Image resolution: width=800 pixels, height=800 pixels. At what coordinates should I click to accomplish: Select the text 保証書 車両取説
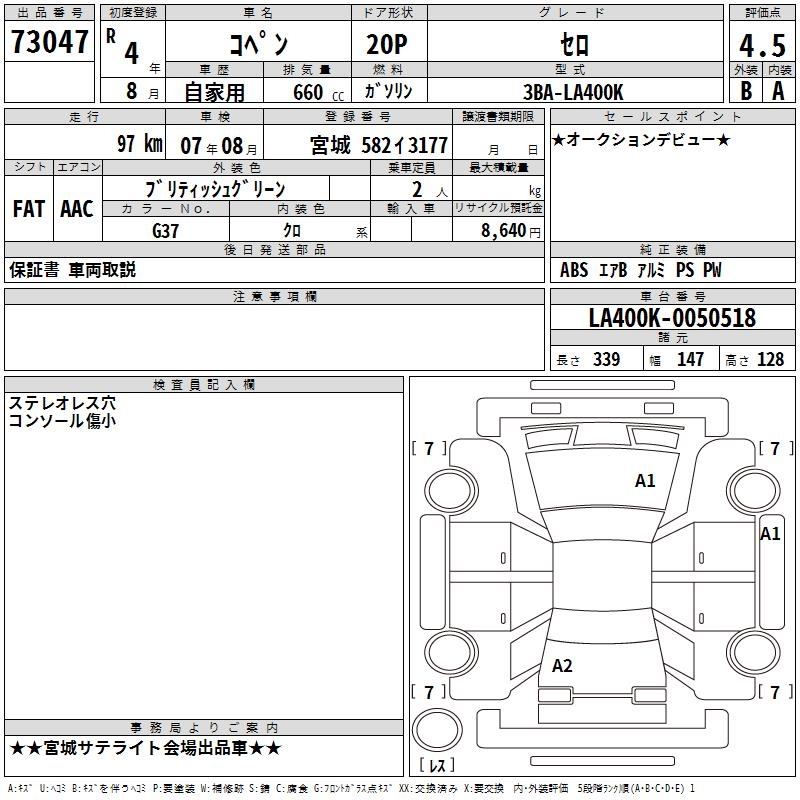[x=72, y=270]
